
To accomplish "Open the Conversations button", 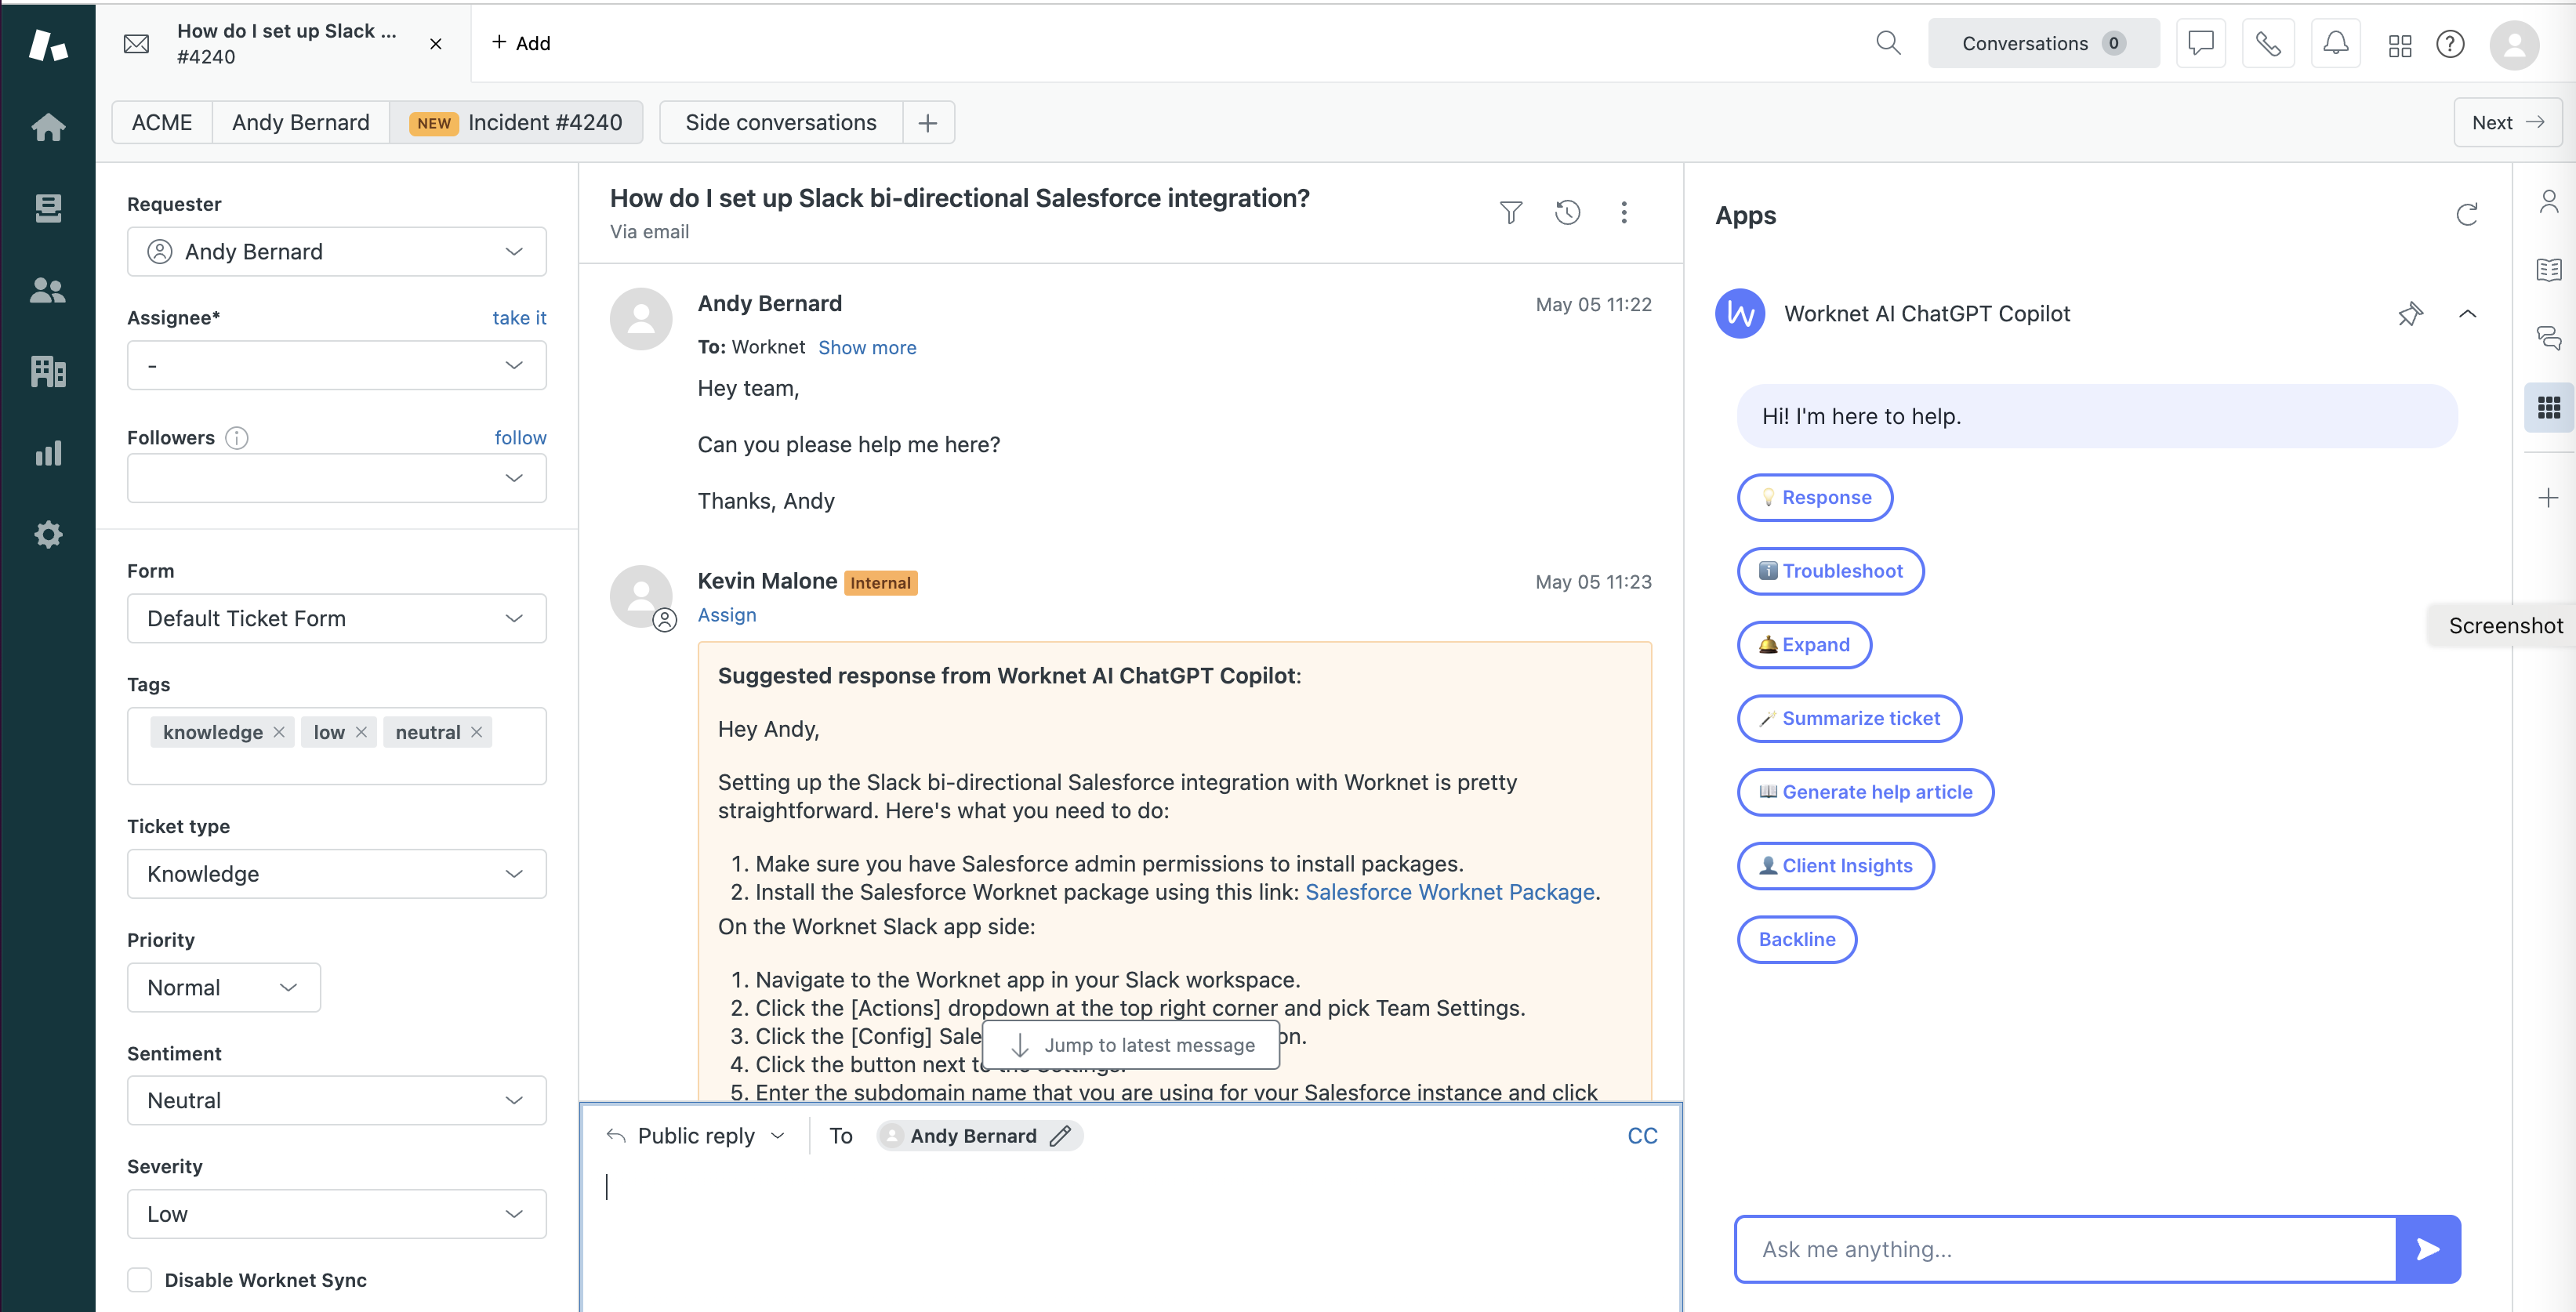I will pyautogui.click(x=2043, y=43).
